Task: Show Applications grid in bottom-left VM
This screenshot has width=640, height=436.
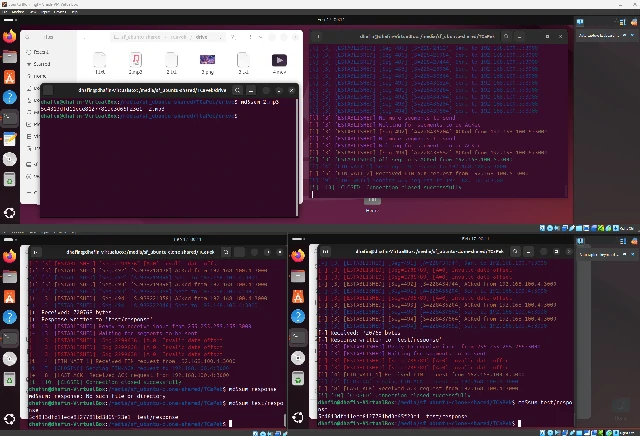Action: [9, 419]
